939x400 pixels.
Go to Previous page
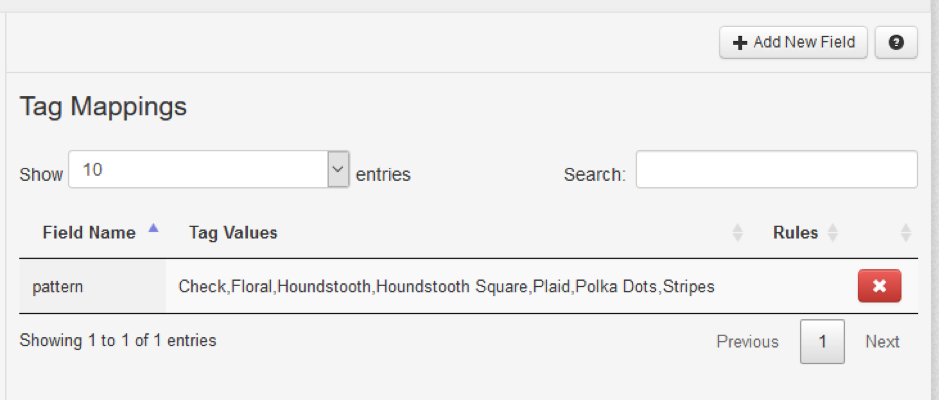click(747, 342)
